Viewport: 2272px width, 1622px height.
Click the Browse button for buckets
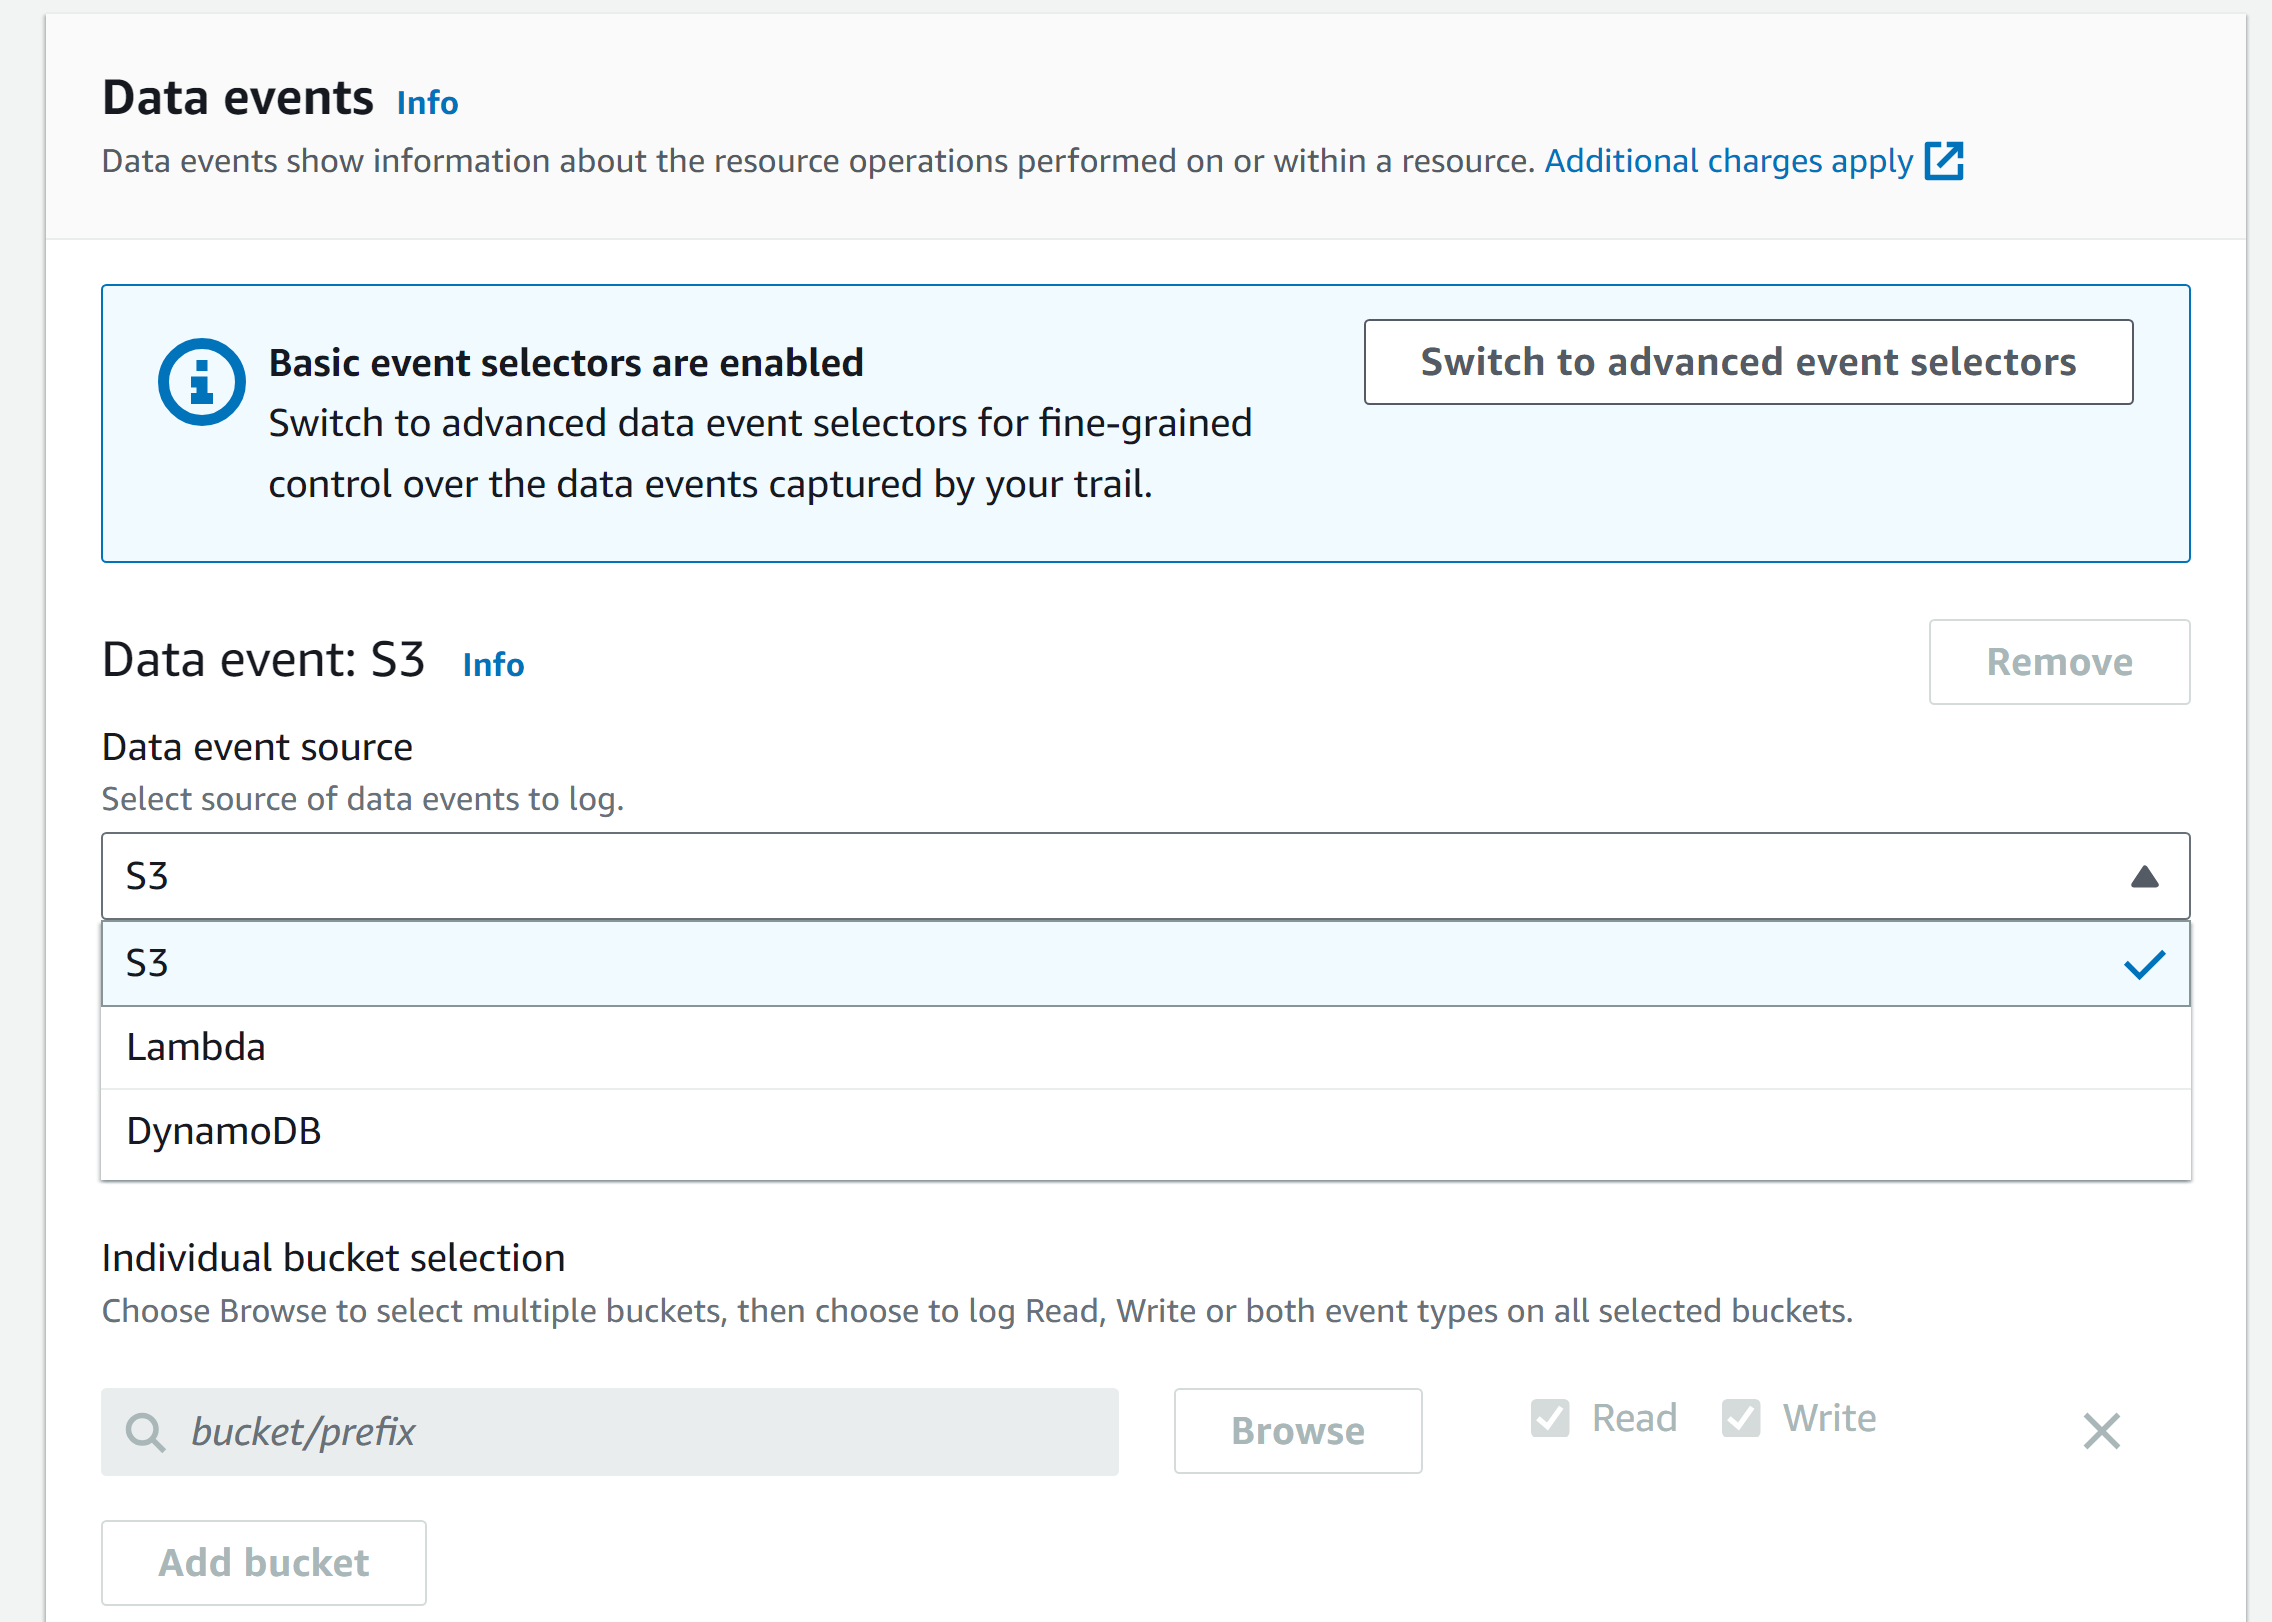tap(1297, 1431)
